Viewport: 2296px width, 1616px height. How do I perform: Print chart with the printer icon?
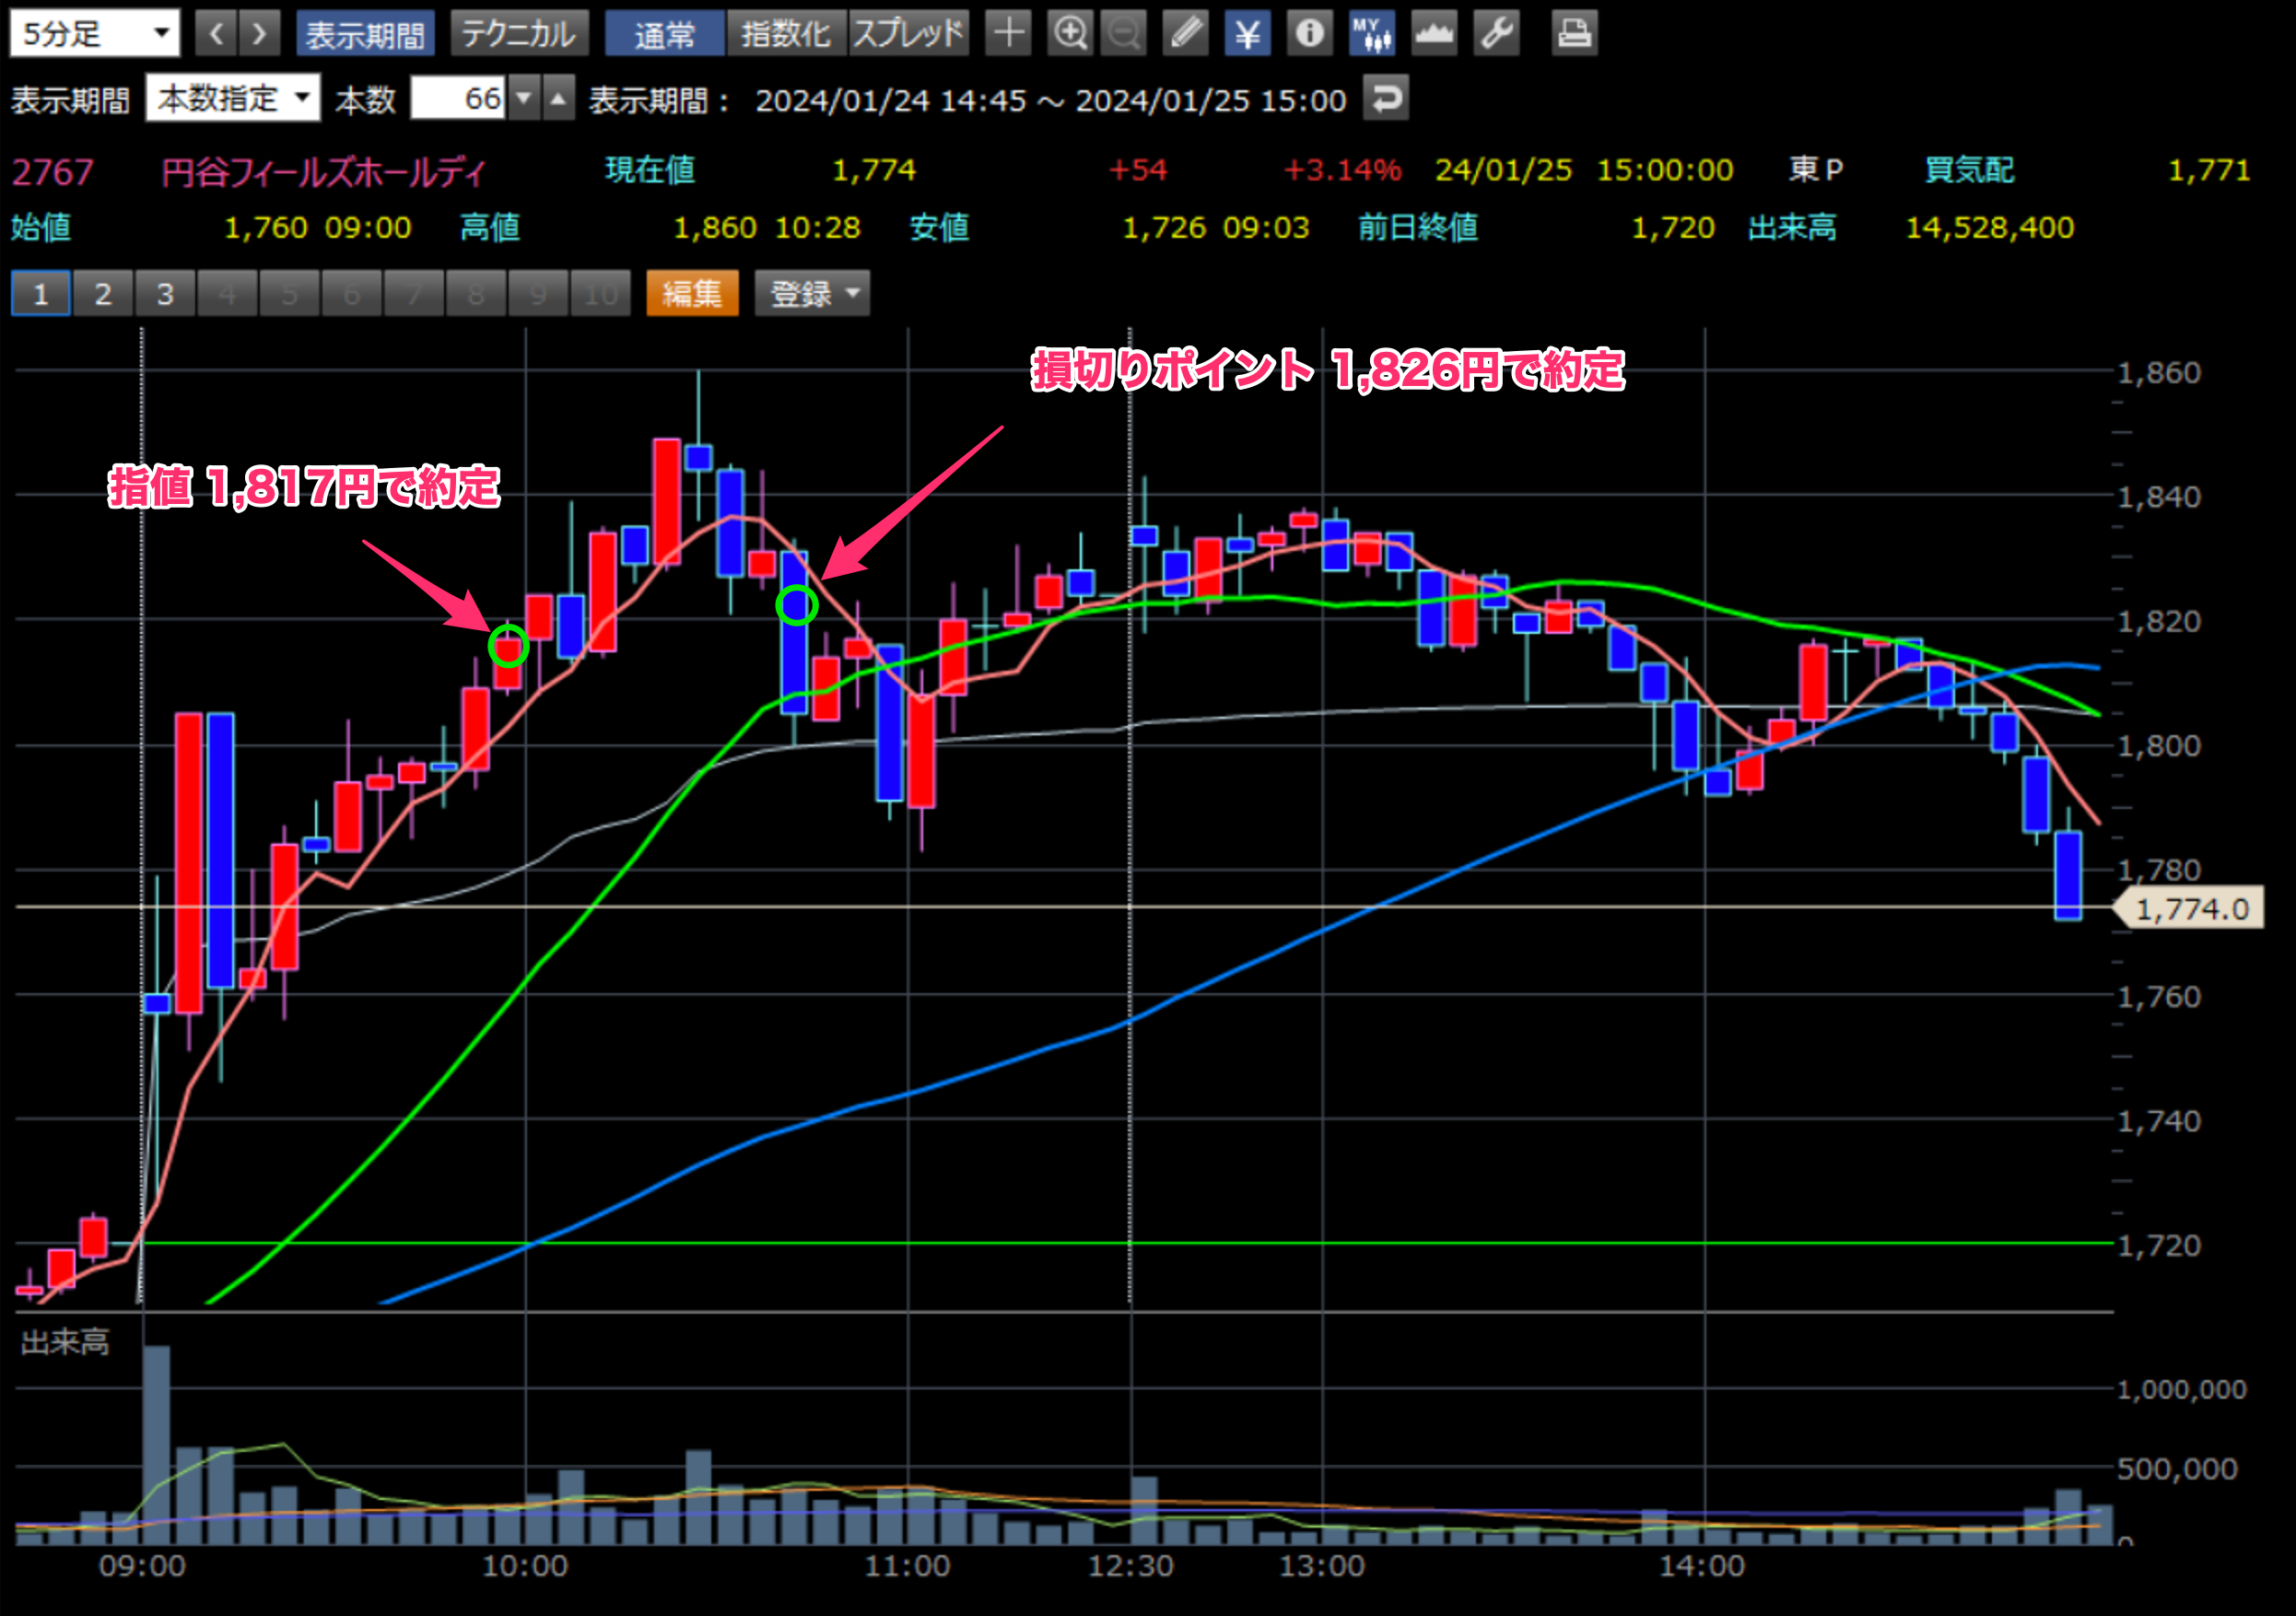[x=1573, y=34]
